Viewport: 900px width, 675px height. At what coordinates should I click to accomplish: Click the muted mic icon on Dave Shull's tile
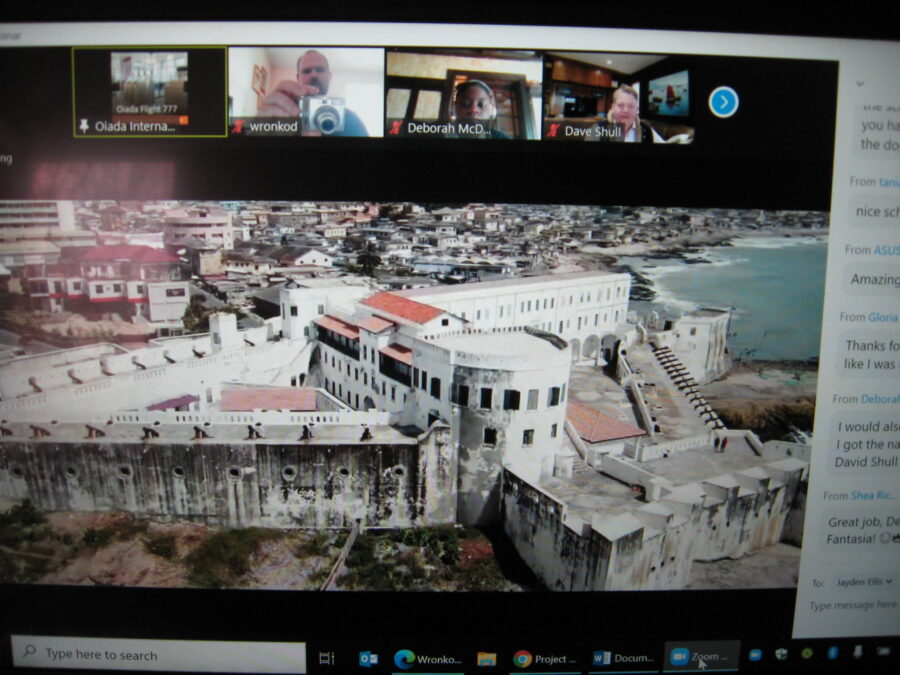(x=551, y=130)
